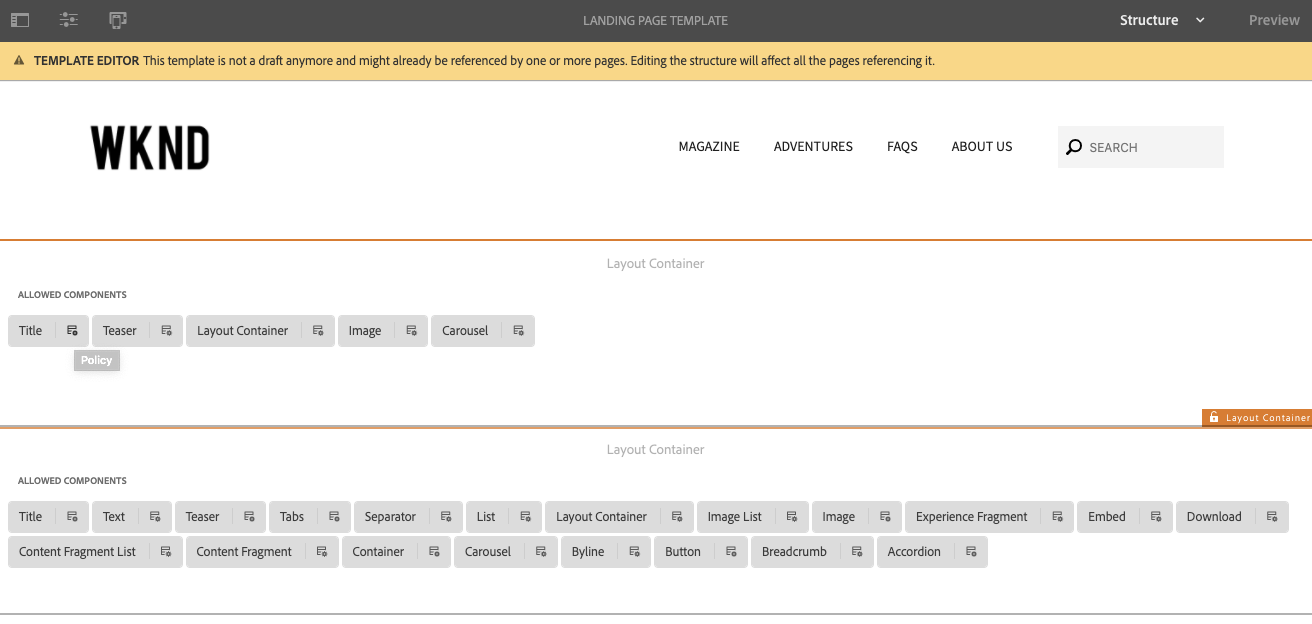The width and height of the screenshot is (1312, 624).
Task: Select the Download component label
Action: [1214, 517]
